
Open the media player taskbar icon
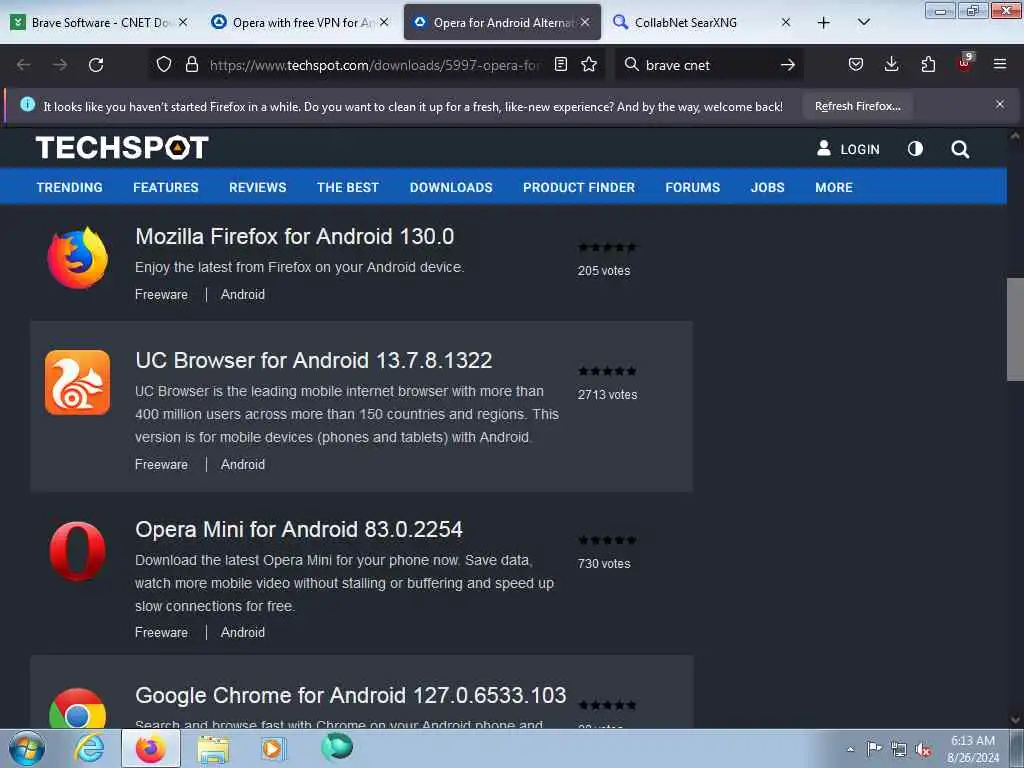click(272, 748)
